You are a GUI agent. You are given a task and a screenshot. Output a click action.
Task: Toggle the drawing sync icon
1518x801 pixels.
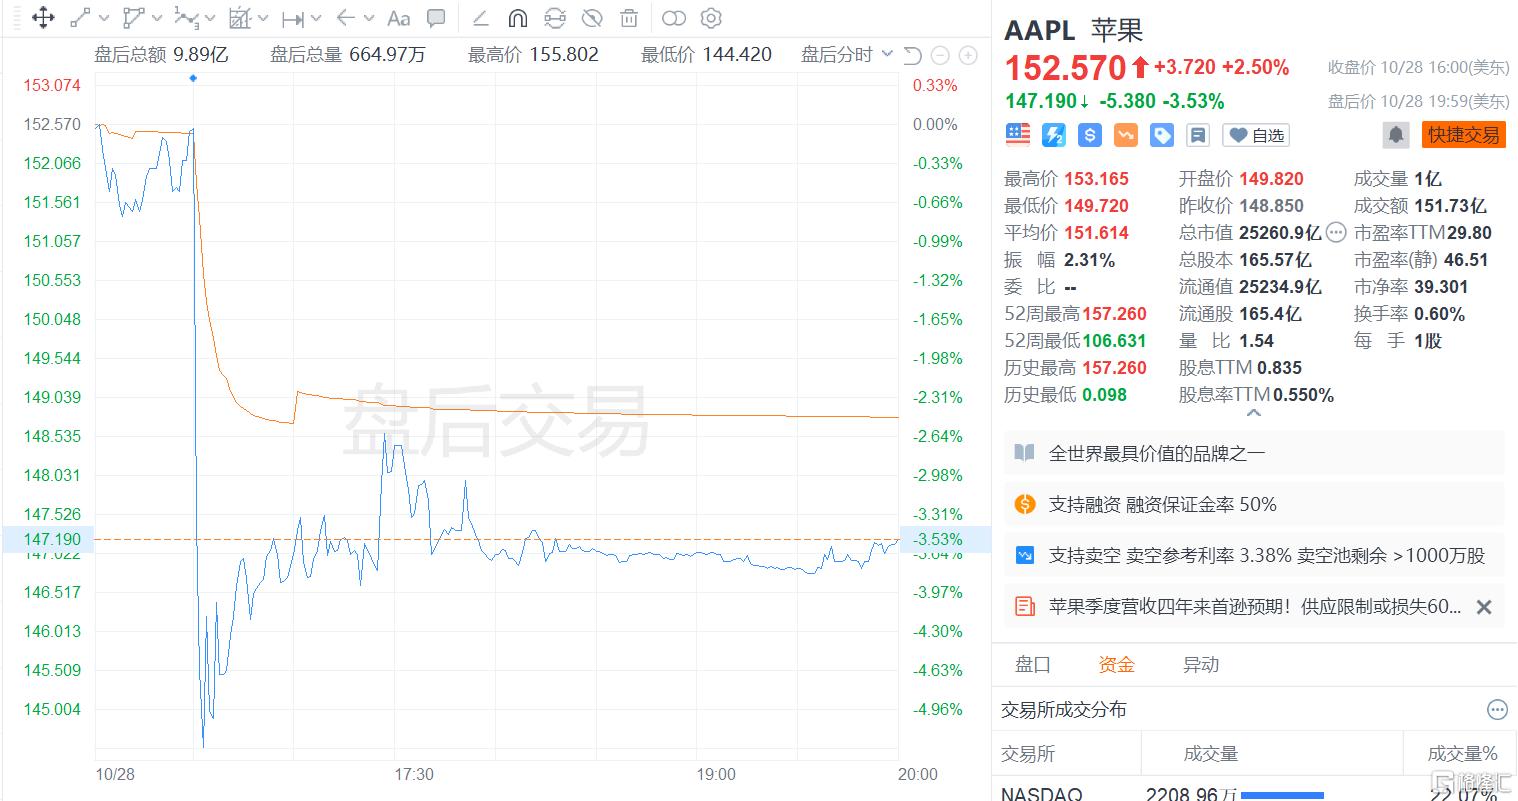click(x=554, y=18)
